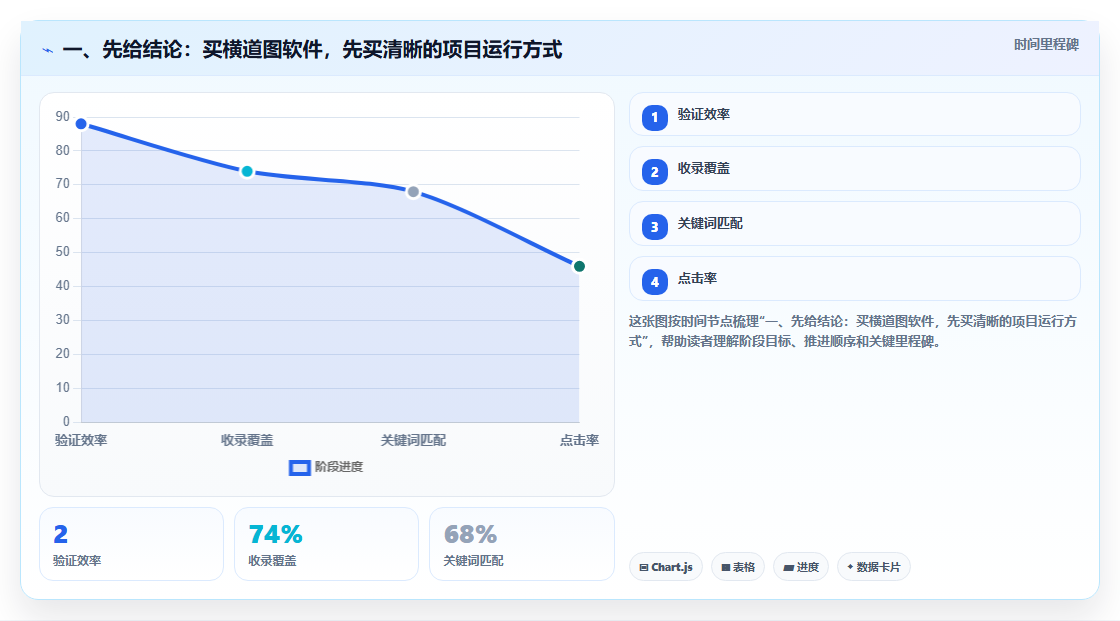Screen dimensions: 1120x621
Task: Click the y-axis value 90
Action: tap(63, 116)
